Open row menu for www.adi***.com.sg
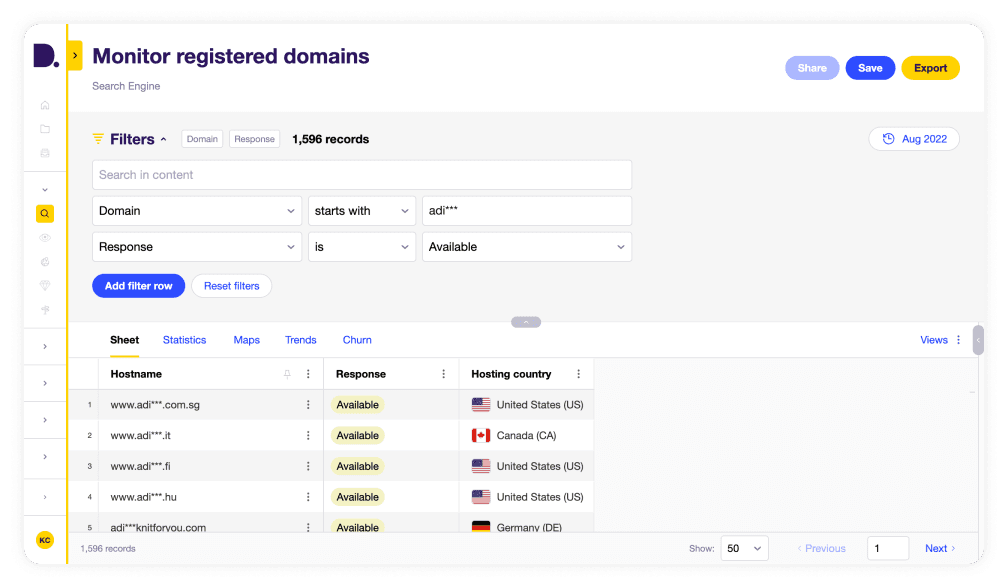The width and height of the screenshot is (1008, 588). tap(308, 405)
